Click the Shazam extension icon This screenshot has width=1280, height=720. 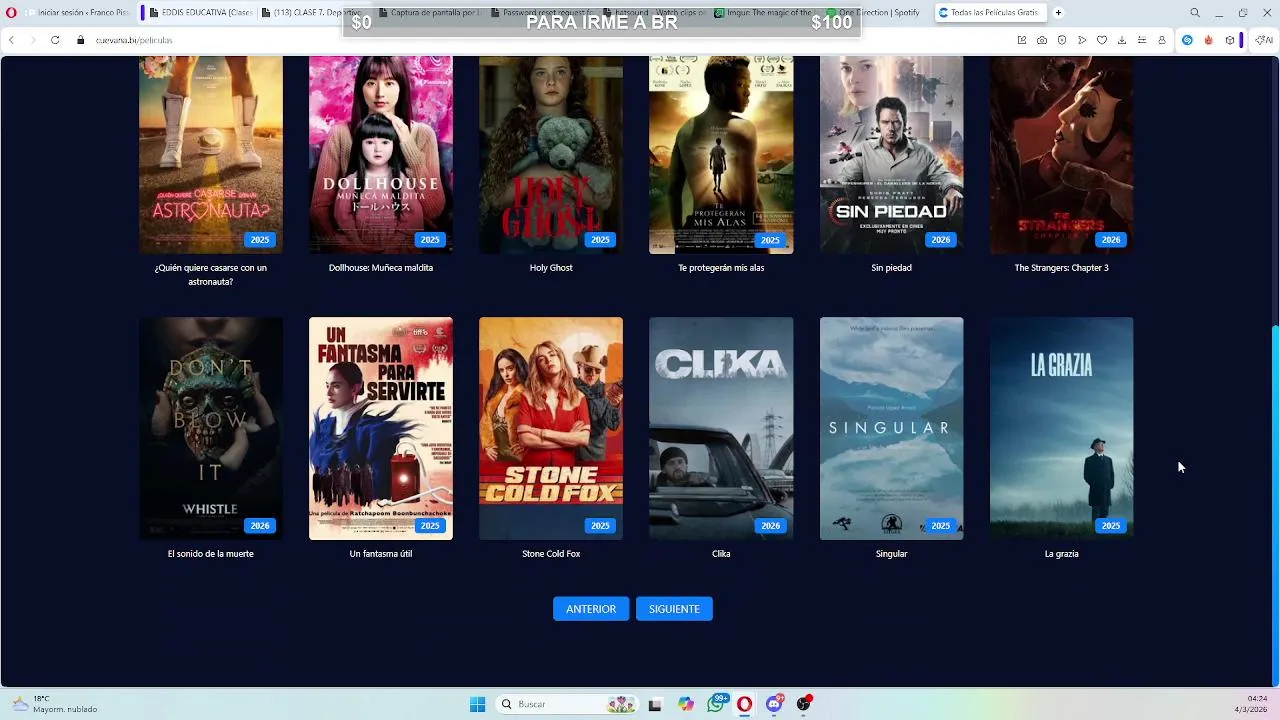pos(1187,40)
